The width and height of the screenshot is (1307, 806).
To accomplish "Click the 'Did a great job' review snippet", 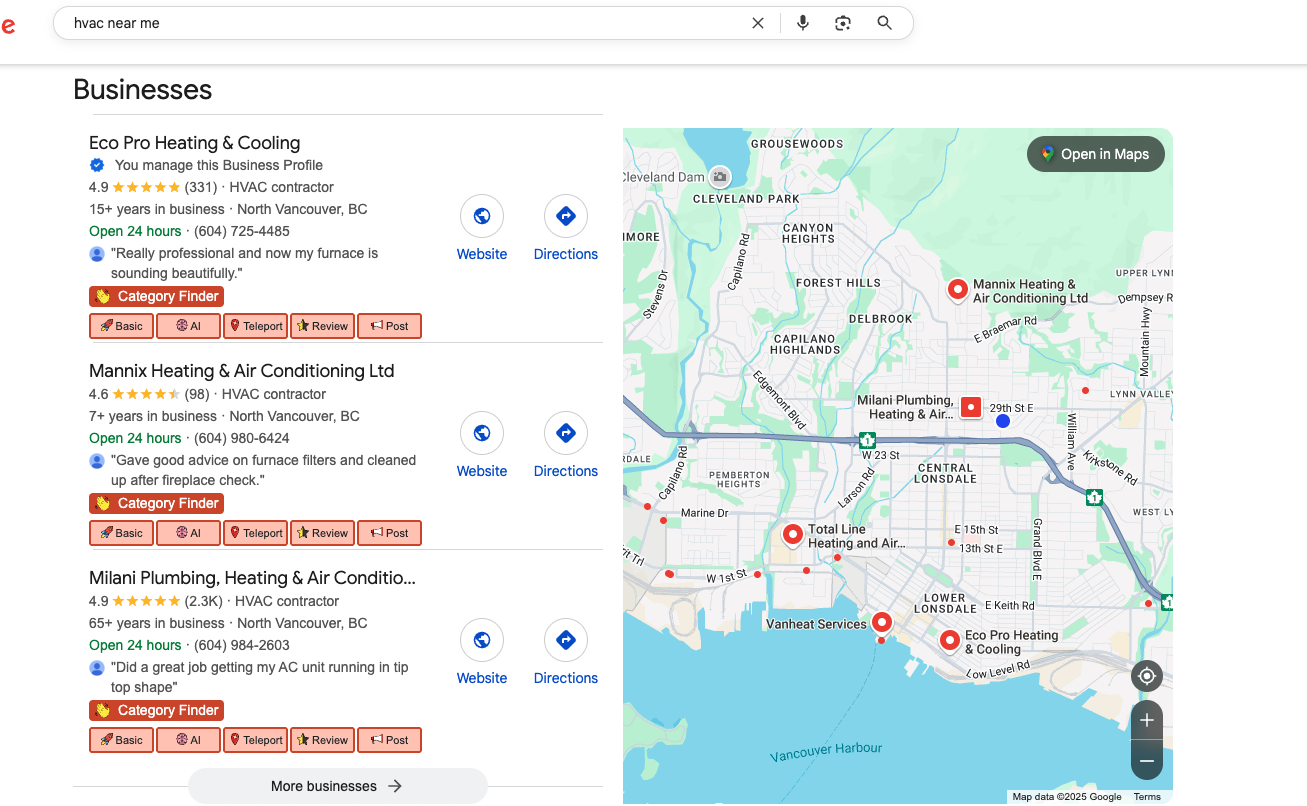I will [260, 677].
